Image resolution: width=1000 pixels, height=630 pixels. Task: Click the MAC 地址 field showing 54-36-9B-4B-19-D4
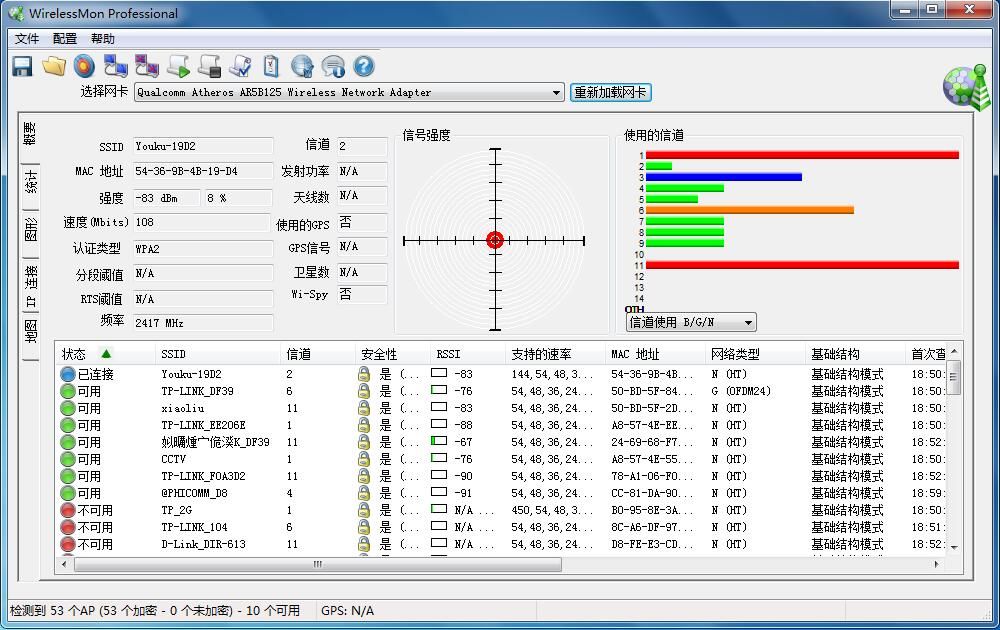(x=203, y=172)
